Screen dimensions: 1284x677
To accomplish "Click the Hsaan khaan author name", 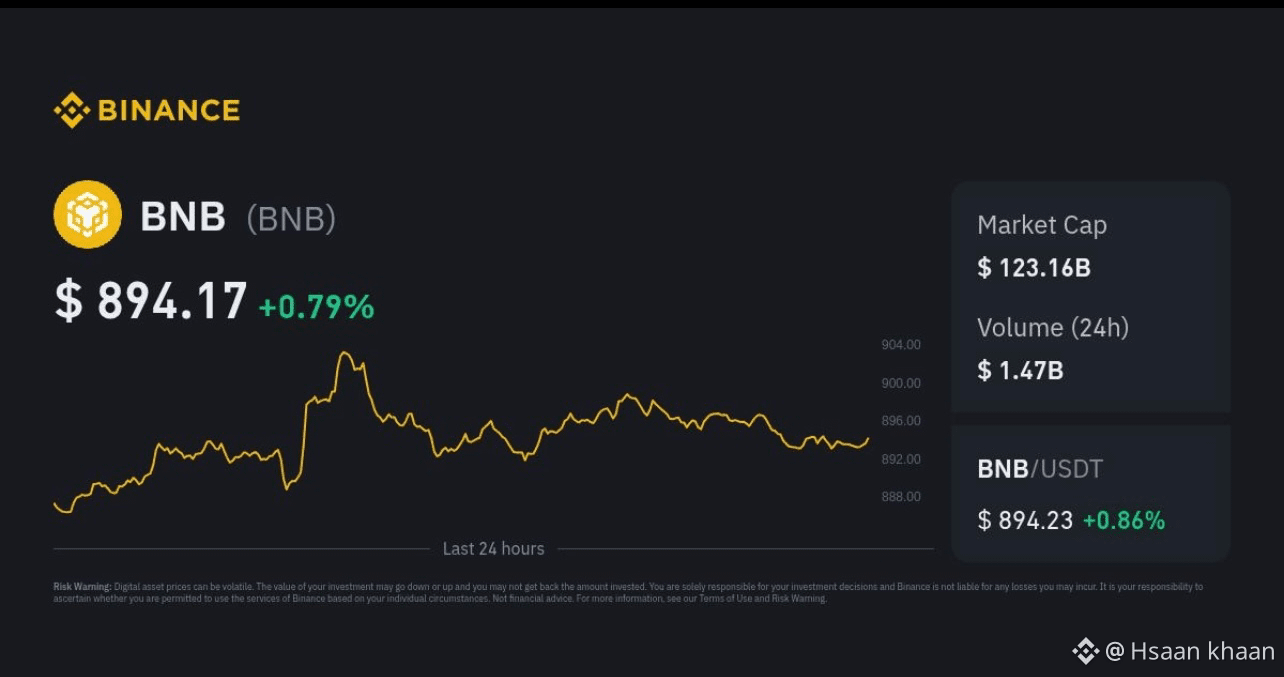I will [x=1203, y=652].
